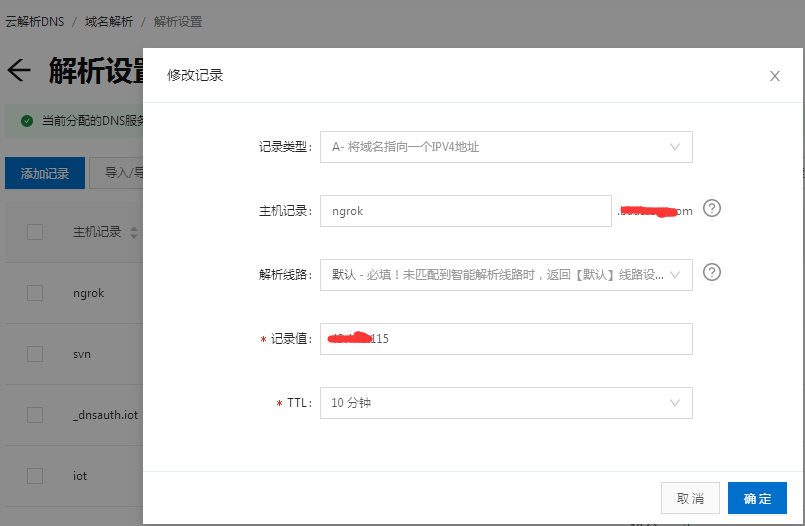This screenshot has width=805, height=526.
Task: Tick the checkbox for the _dnsauth.iot record
Action: tap(35, 414)
